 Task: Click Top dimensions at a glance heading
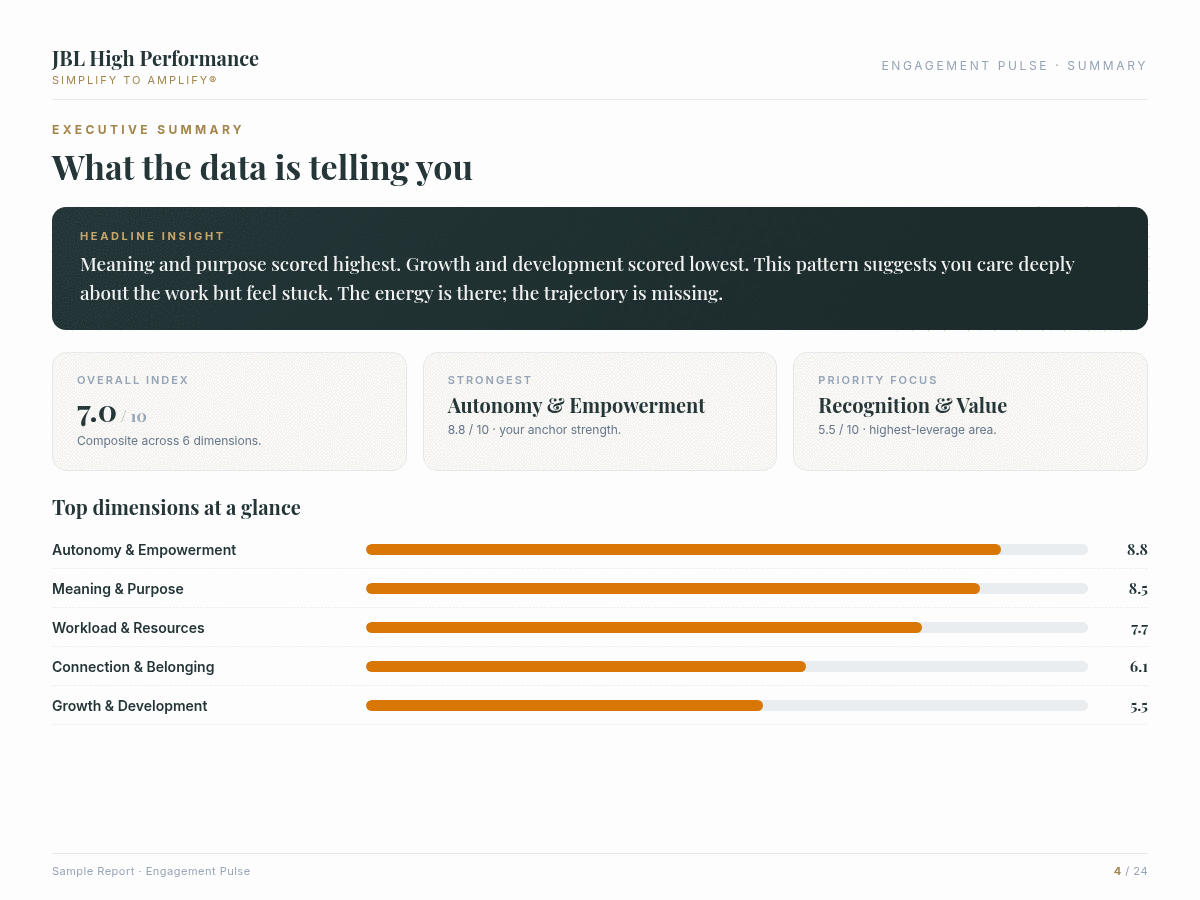pyautogui.click(x=176, y=508)
